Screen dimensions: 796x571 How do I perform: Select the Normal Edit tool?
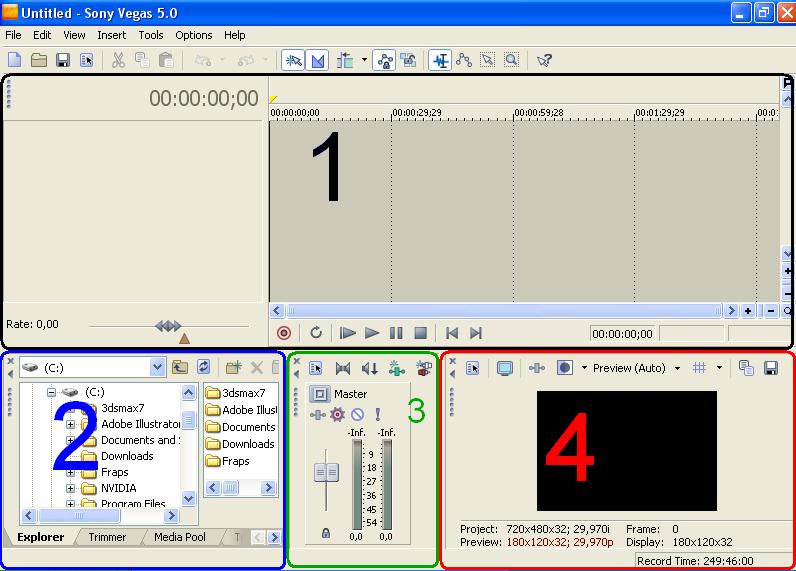click(x=440, y=61)
